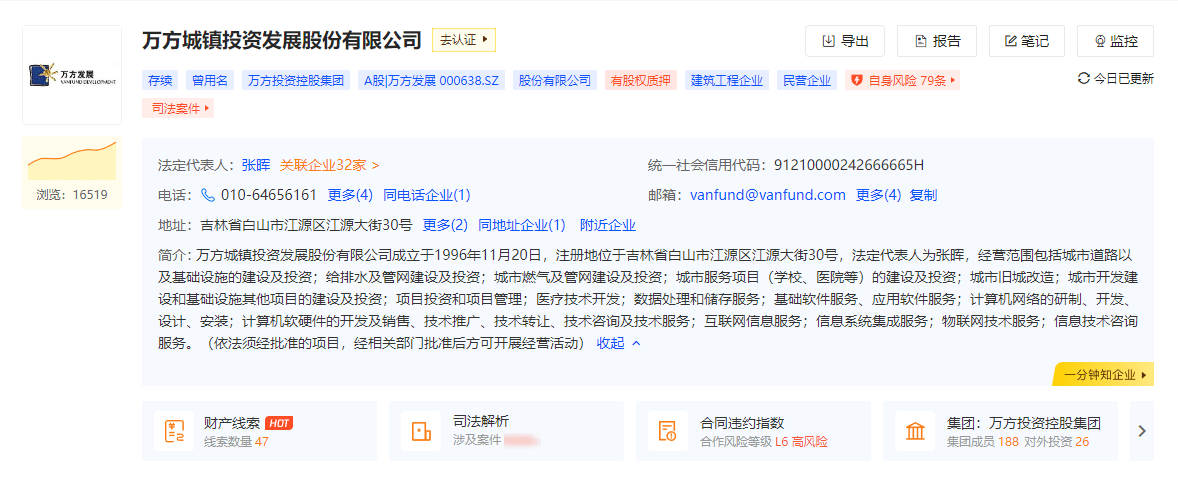
Task: Expand the 司法案件 tag
Action: coord(180,108)
